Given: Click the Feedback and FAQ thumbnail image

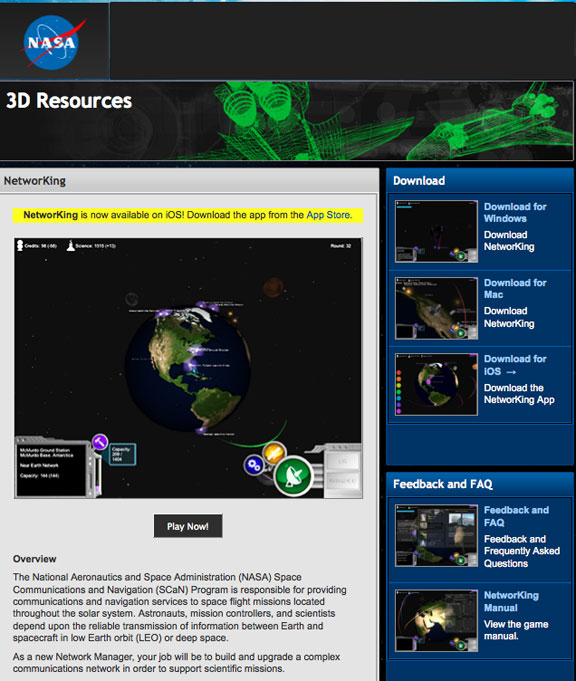Looking at the screenshot, I should (x=436, y=536).
